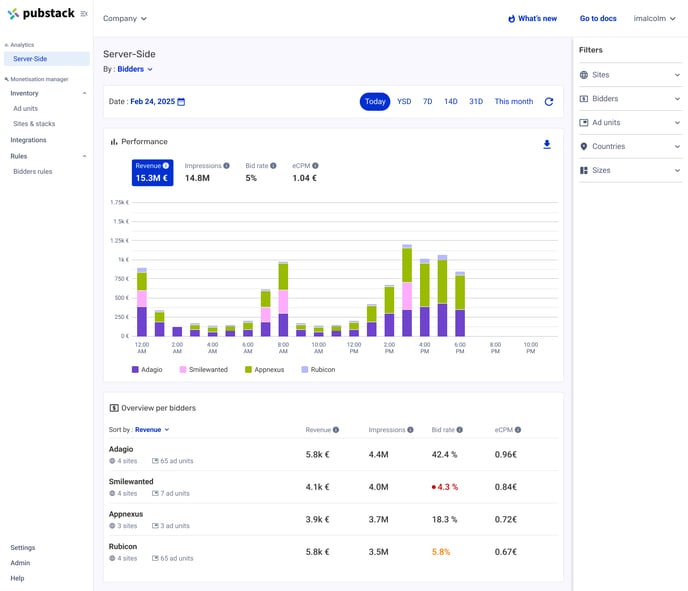Select the Revenue metric card
The image size is (688, 591).
click(x=152, y=173)
